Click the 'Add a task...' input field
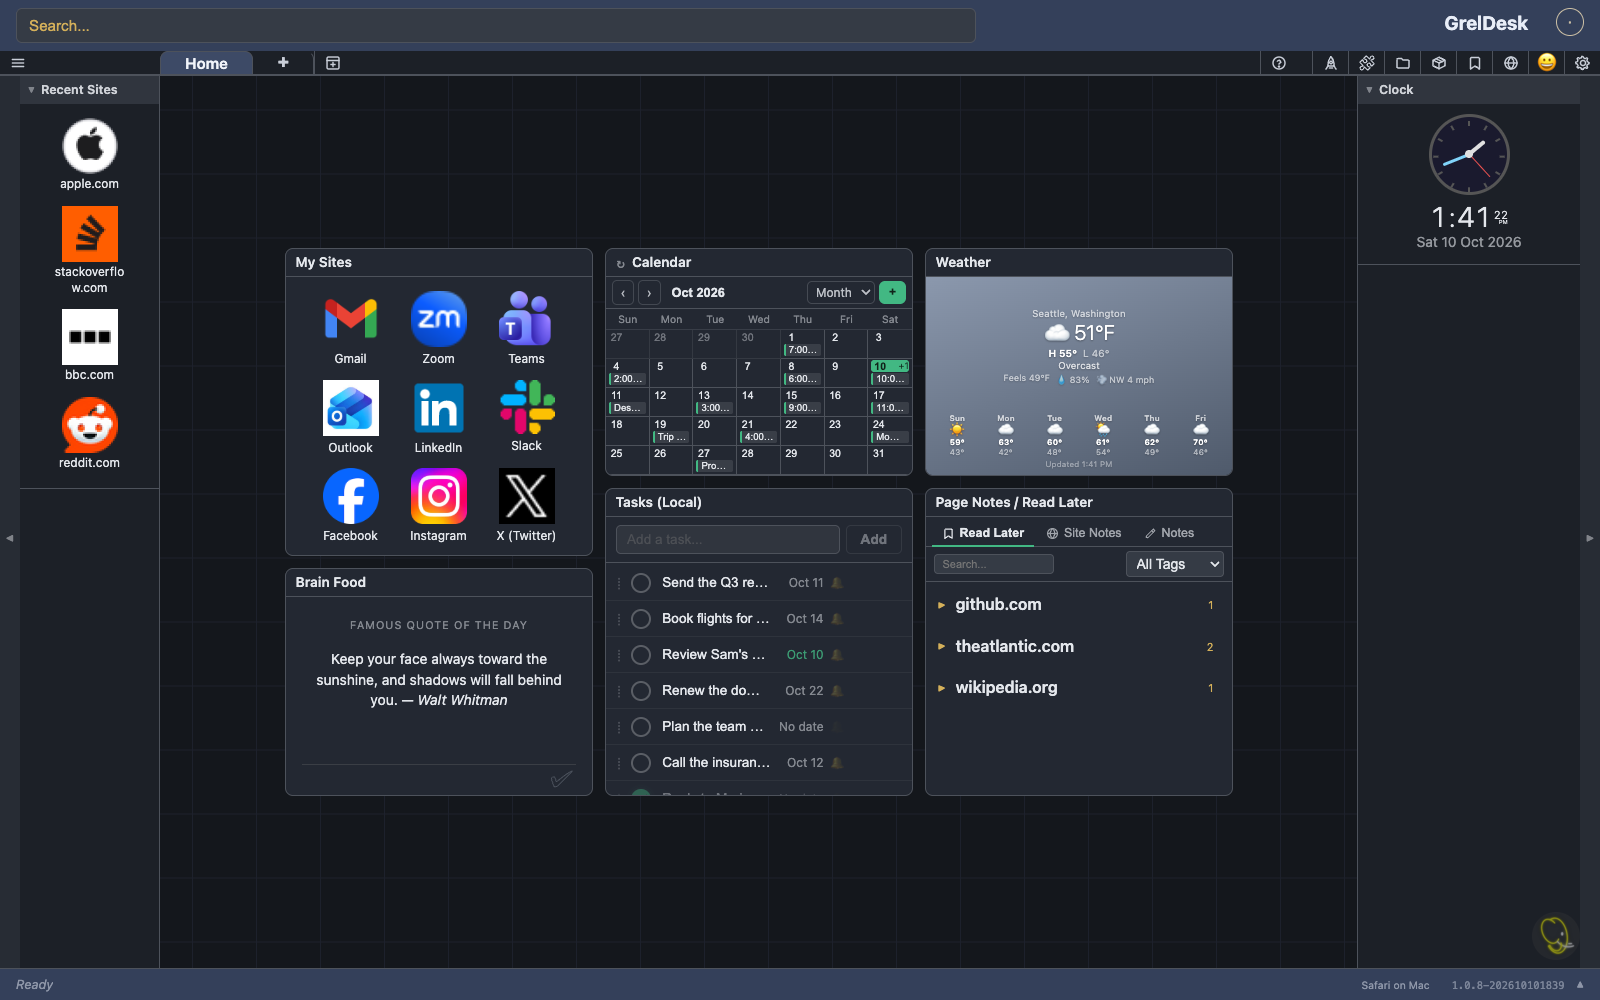Viewport: 1600px width, 1000px height. pos(728,539)
